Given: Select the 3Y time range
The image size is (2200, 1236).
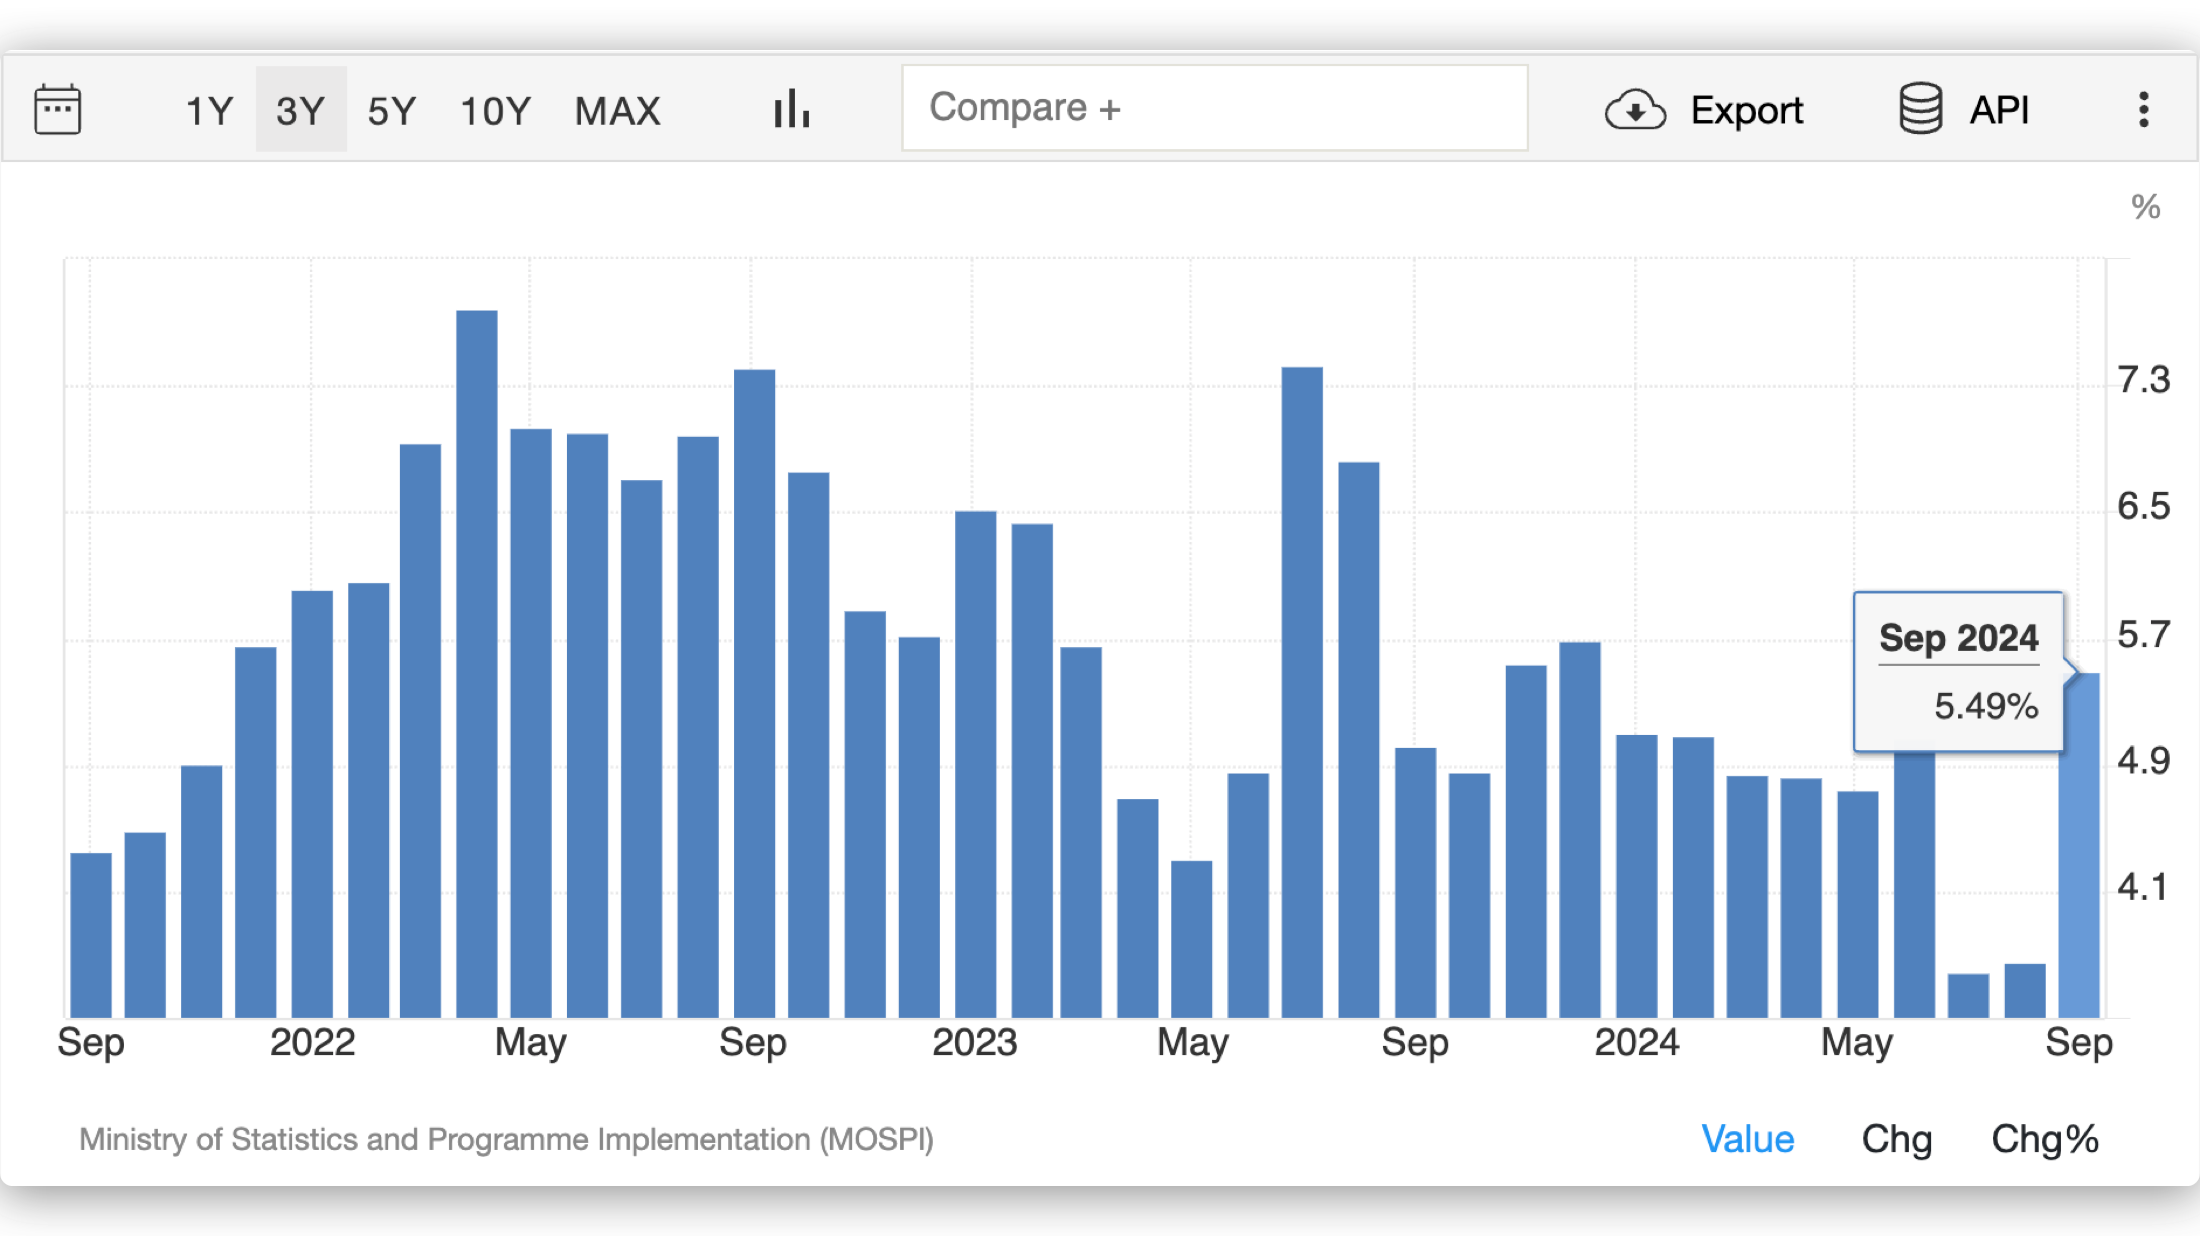Looking at the screenshot, I should click(x=301, y=110).
